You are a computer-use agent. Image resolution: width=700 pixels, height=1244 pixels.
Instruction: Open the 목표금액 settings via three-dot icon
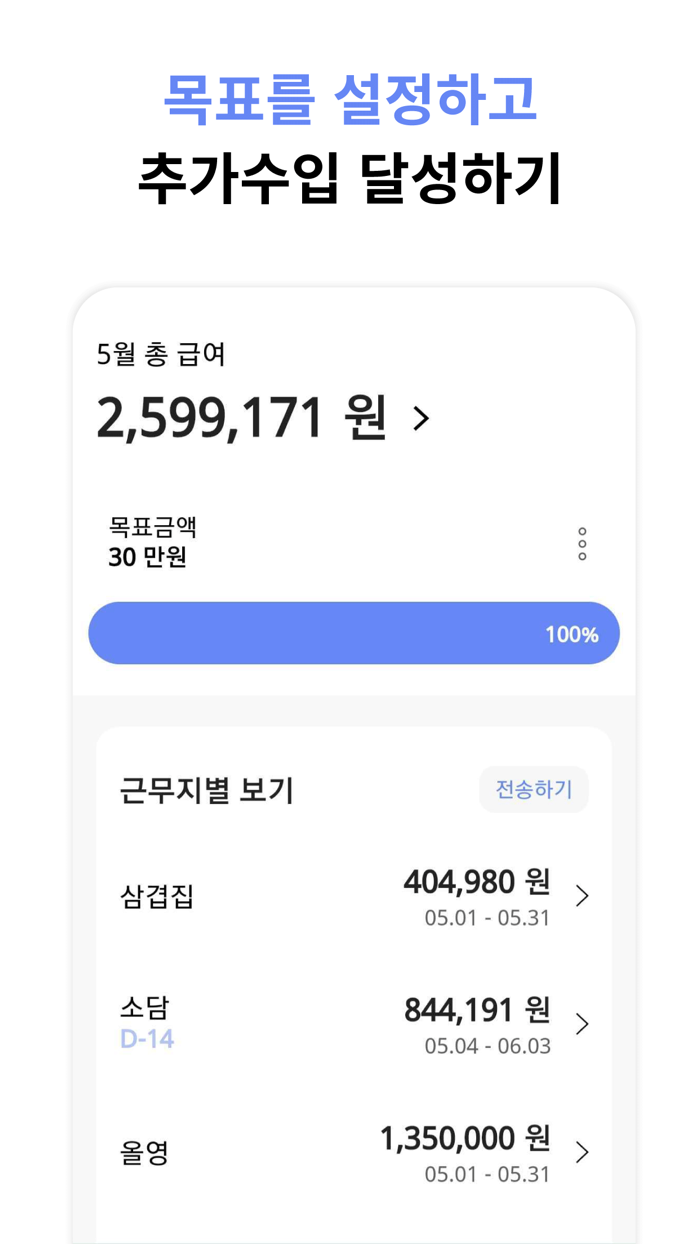coord(581,543)
